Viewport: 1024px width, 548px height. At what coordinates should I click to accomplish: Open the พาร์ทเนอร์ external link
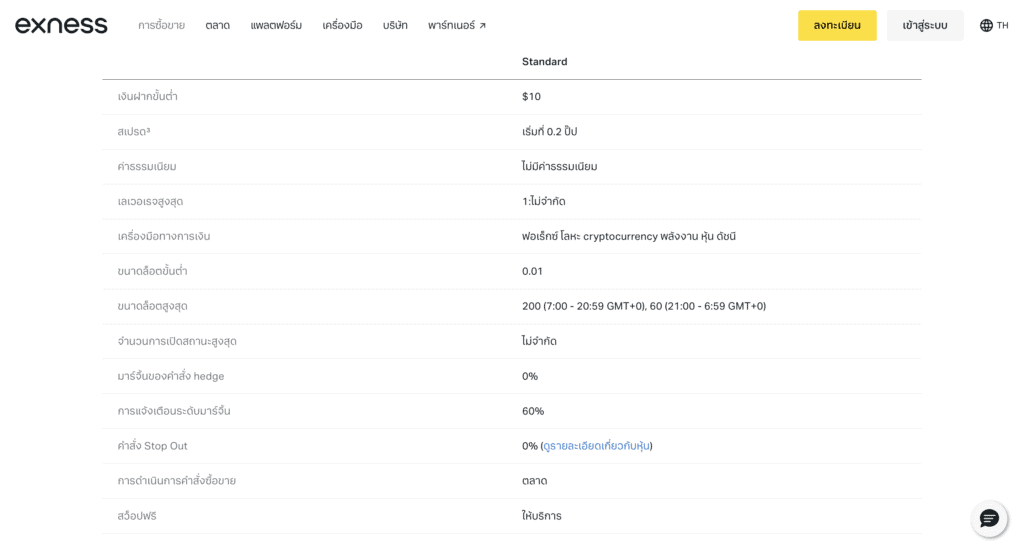457,25
